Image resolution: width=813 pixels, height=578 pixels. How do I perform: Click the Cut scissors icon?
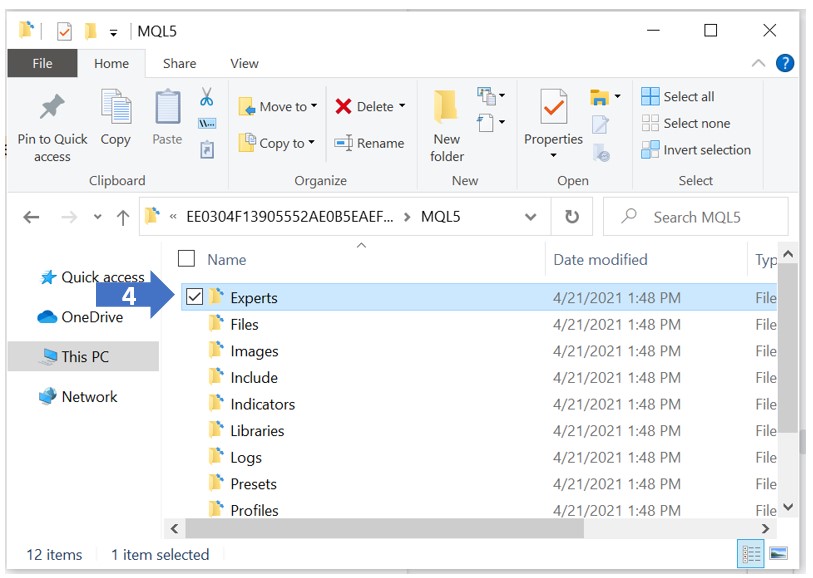click(207, 97)
